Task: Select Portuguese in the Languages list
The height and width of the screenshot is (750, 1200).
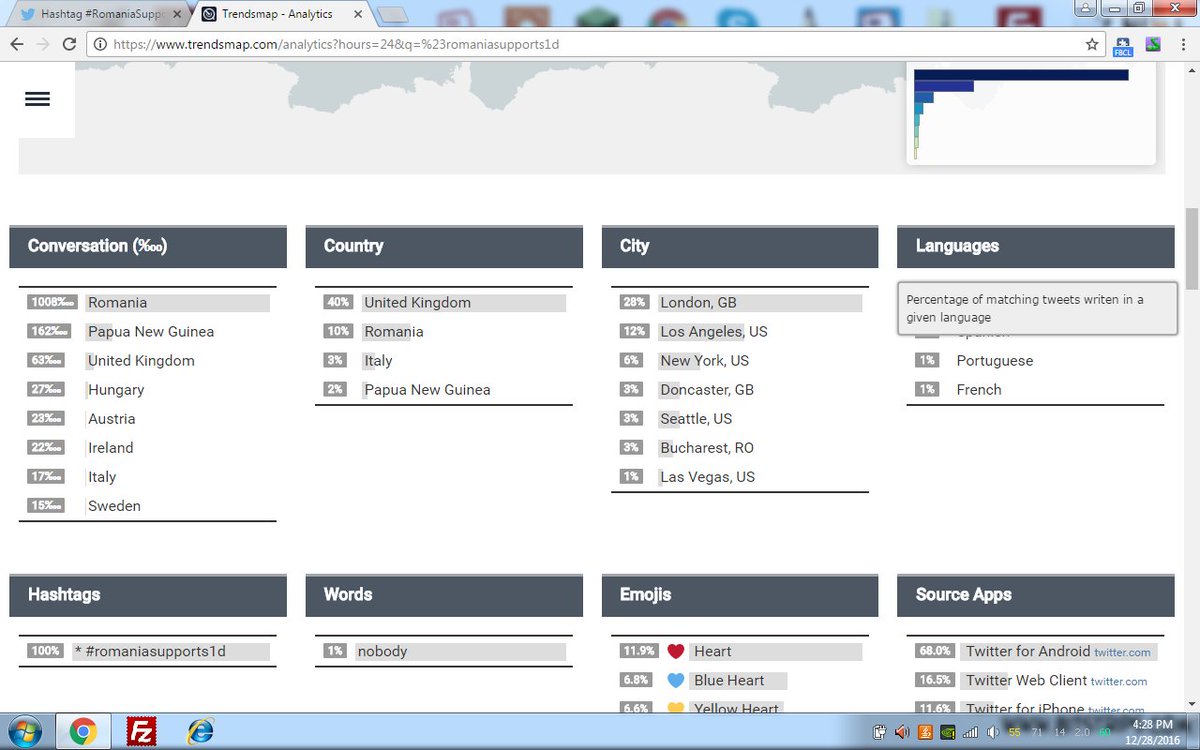Action: pyautogui.click(x=995, y=360)
